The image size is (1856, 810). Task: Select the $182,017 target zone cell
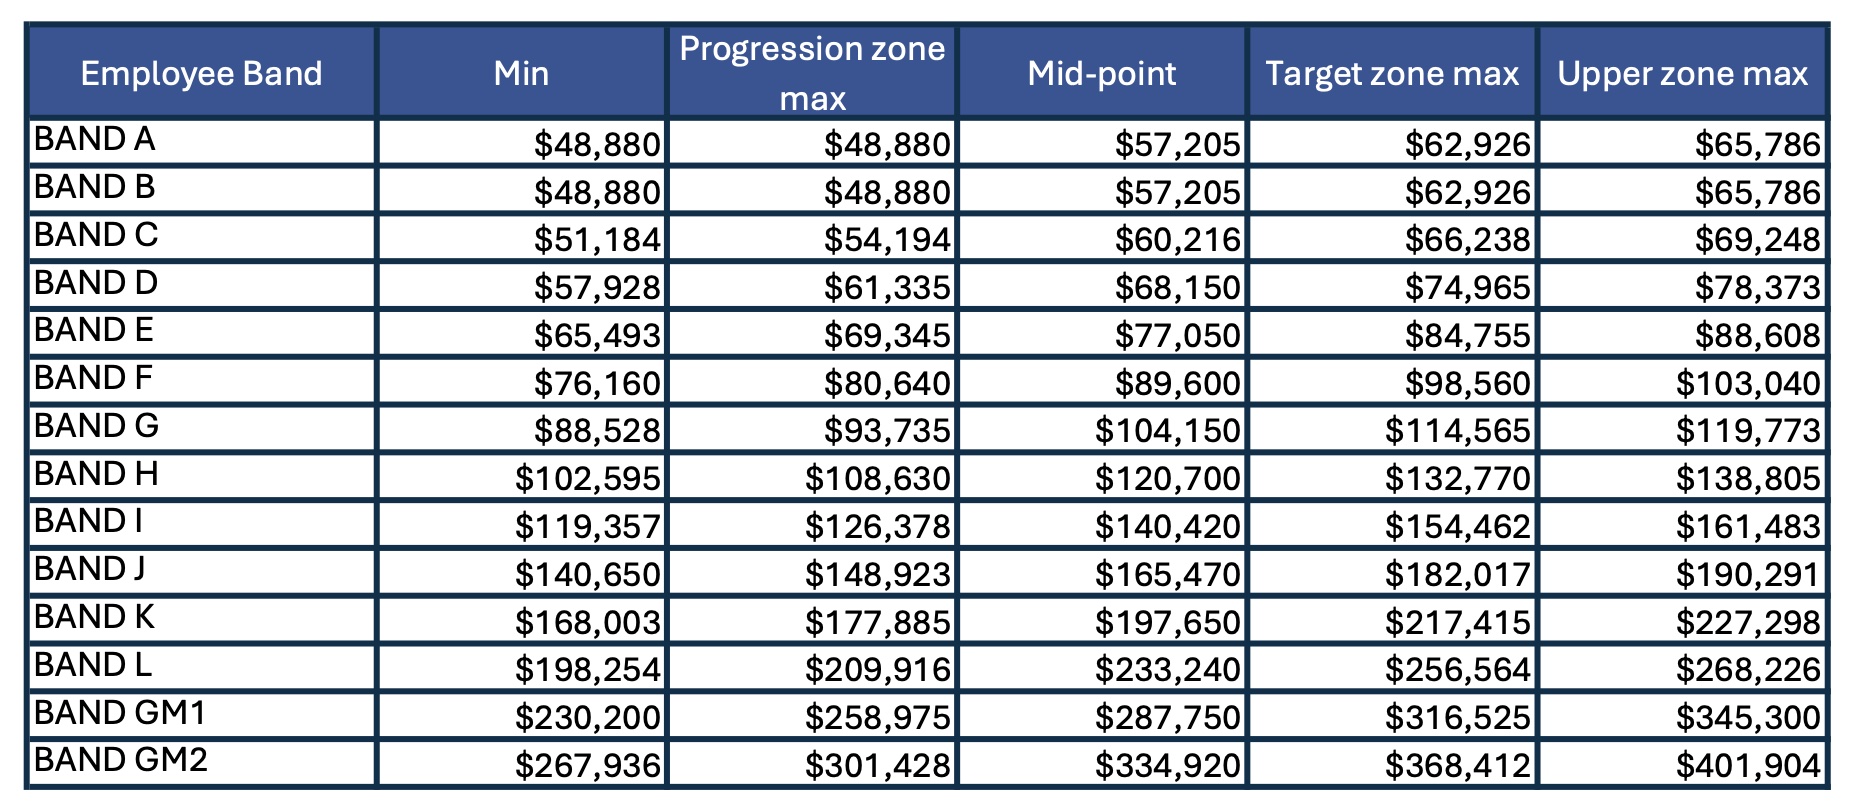(1458, 574)
